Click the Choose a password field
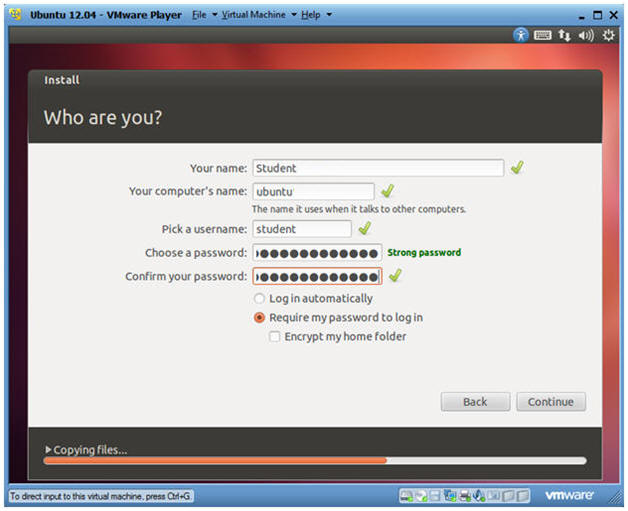The height and width of the screenshot is (511, 628). (317, 253)
